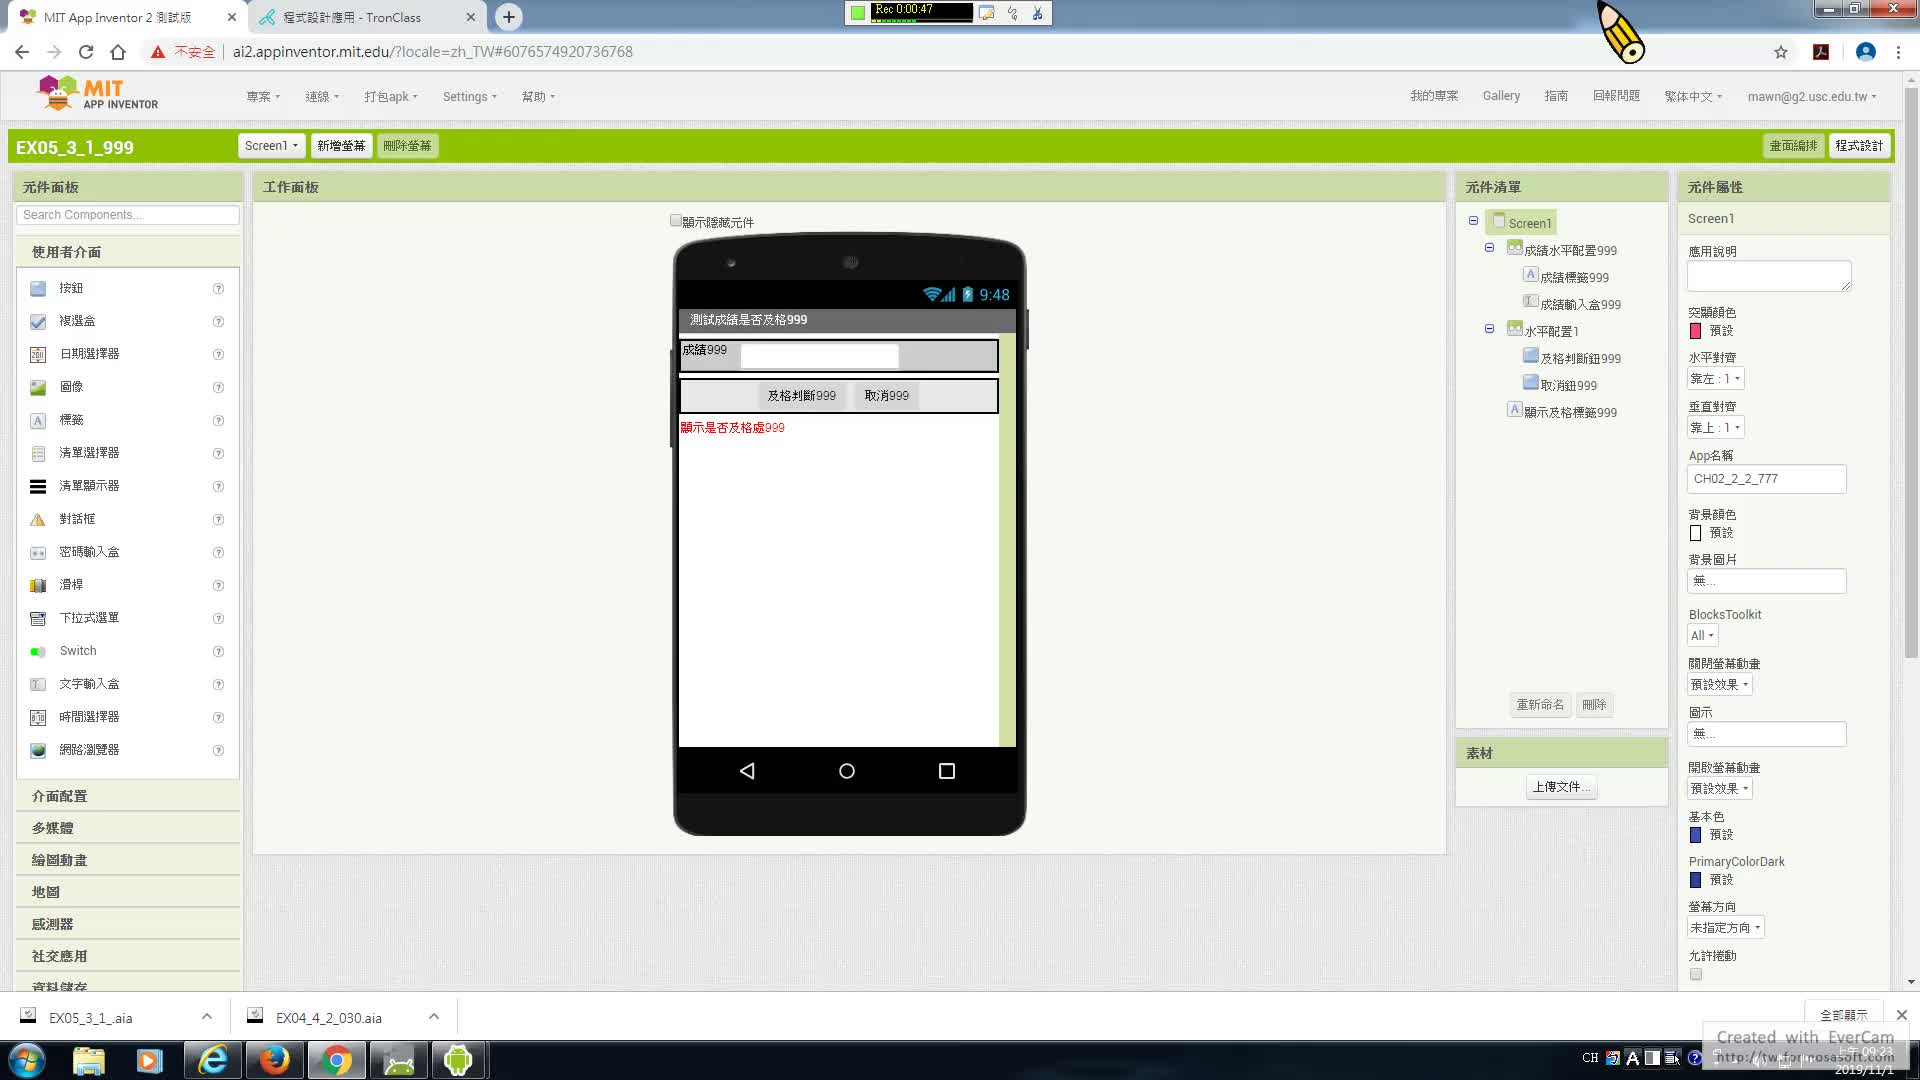The height and width of the screenshot is (1080, 1920).
Task: Select the 圖像 image component icon
Action: 38,388
